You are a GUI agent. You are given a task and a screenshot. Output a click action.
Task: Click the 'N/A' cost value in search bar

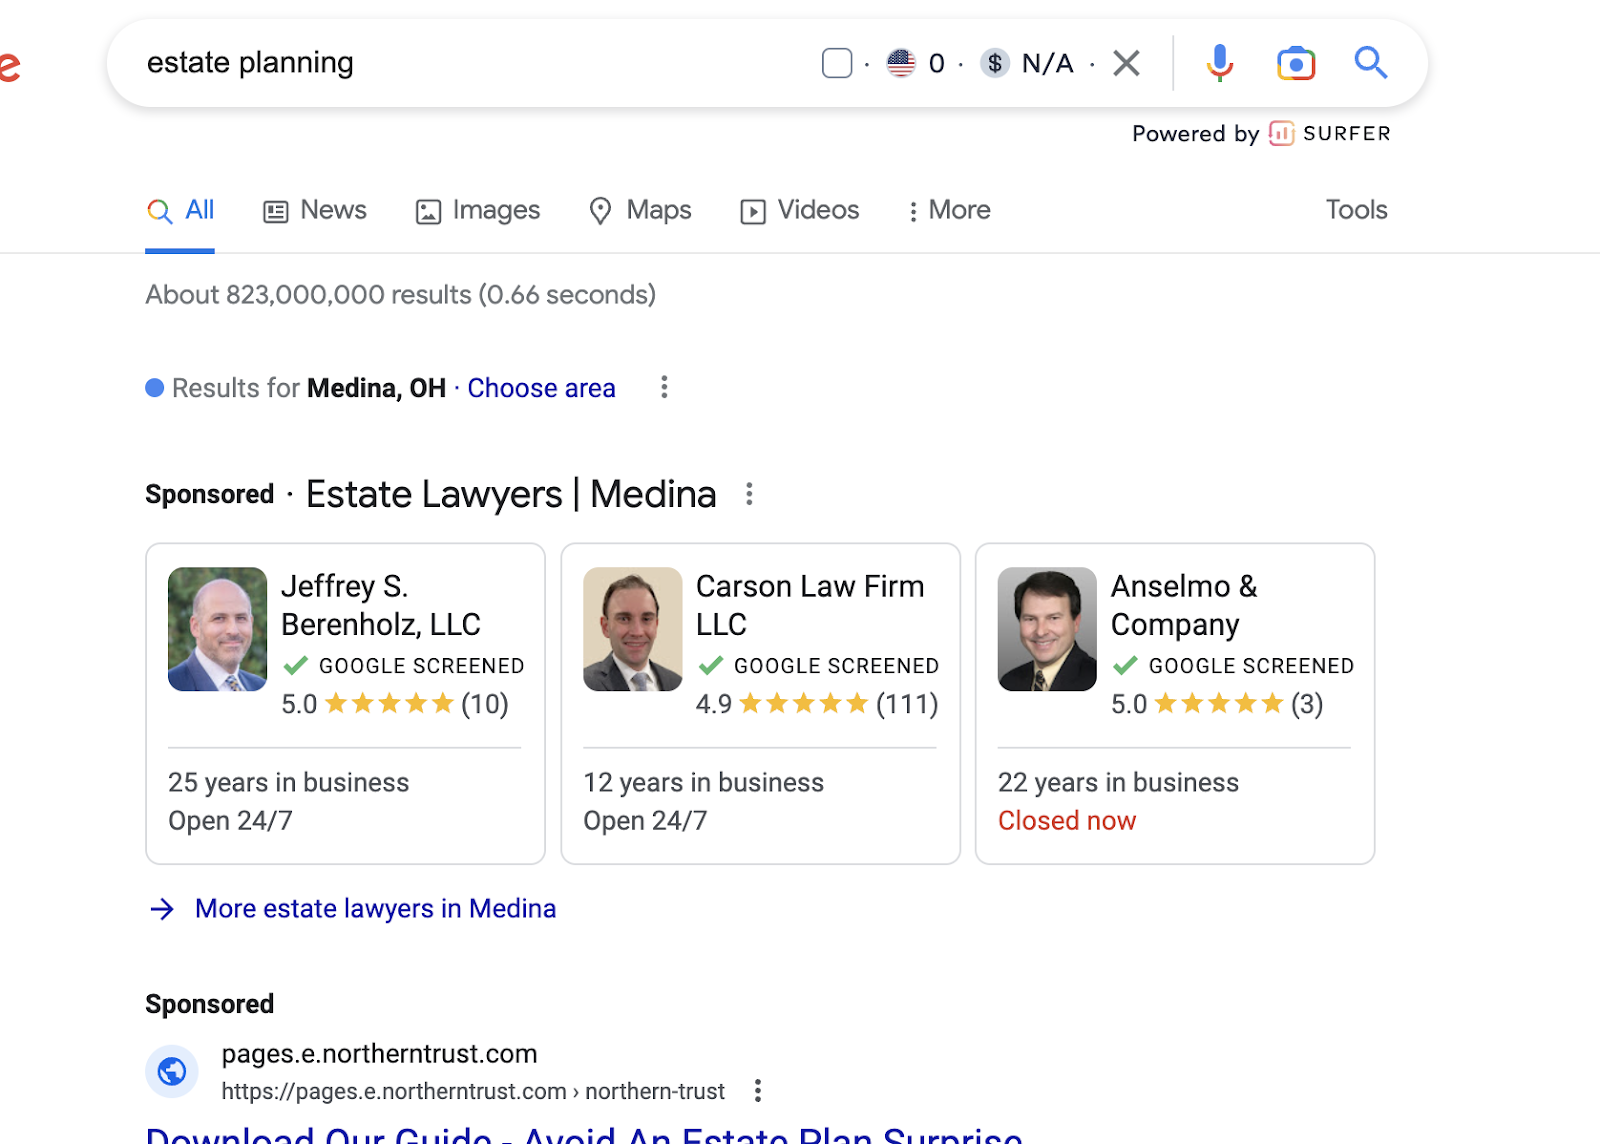(1047, 63)
